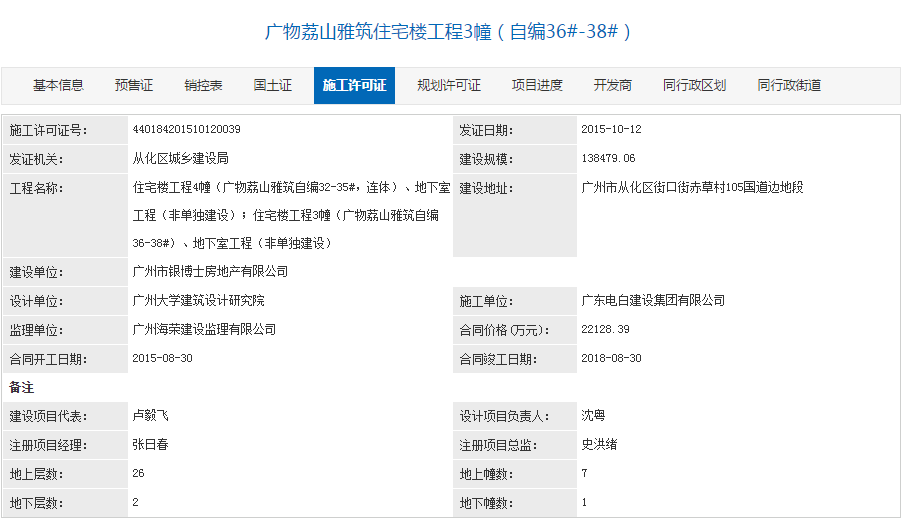Select the active 施工许可证 tab
Viewport: 904px width, 520px height.
click(355, 85)
